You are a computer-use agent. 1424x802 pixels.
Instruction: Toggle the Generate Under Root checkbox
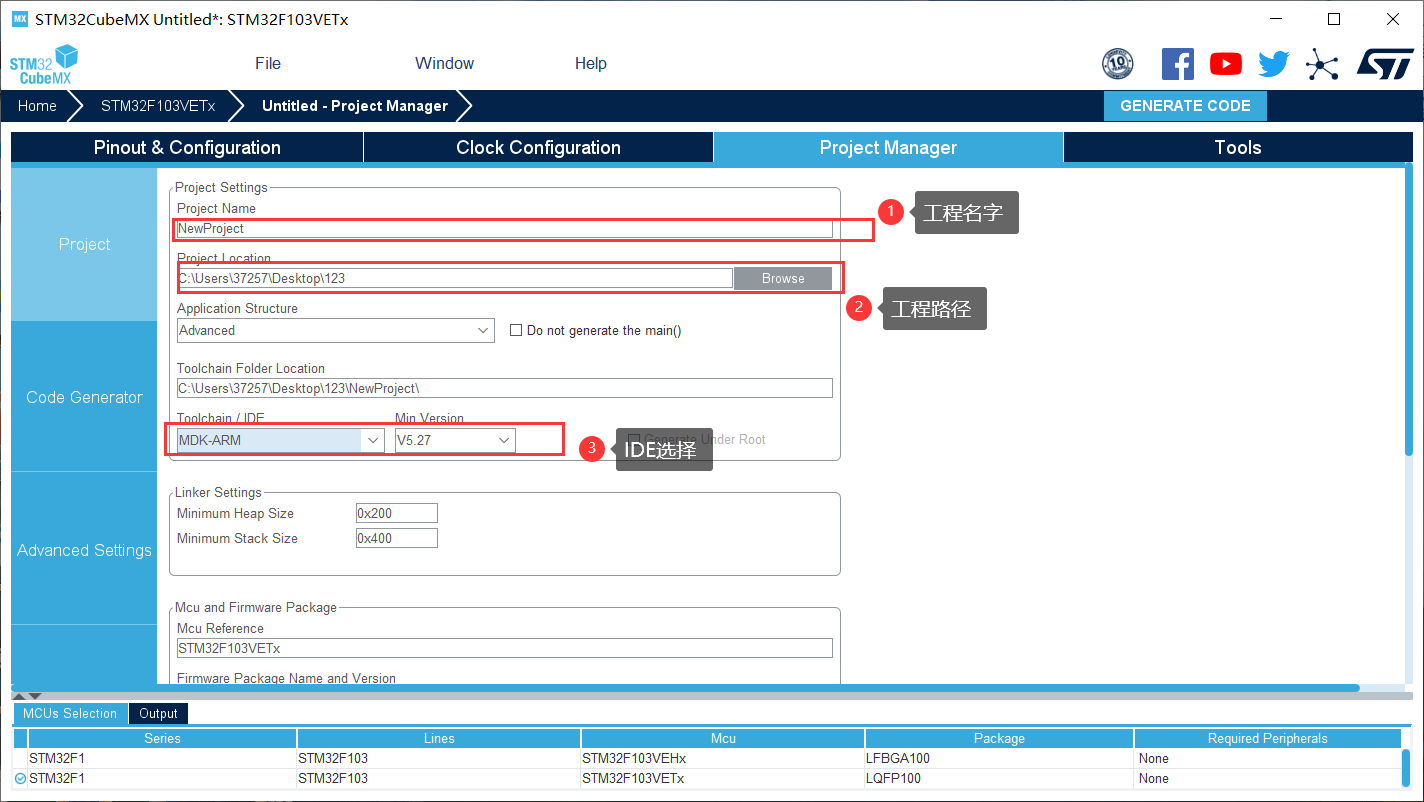coord(633,439)
